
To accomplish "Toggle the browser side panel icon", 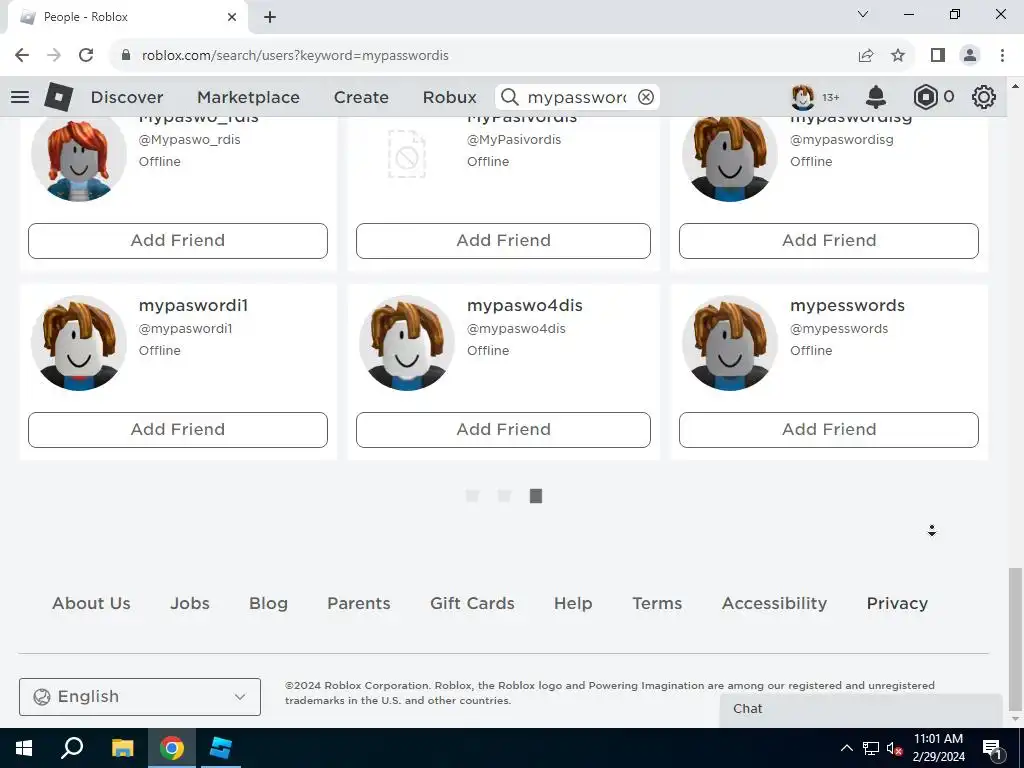I will point(938,56).
